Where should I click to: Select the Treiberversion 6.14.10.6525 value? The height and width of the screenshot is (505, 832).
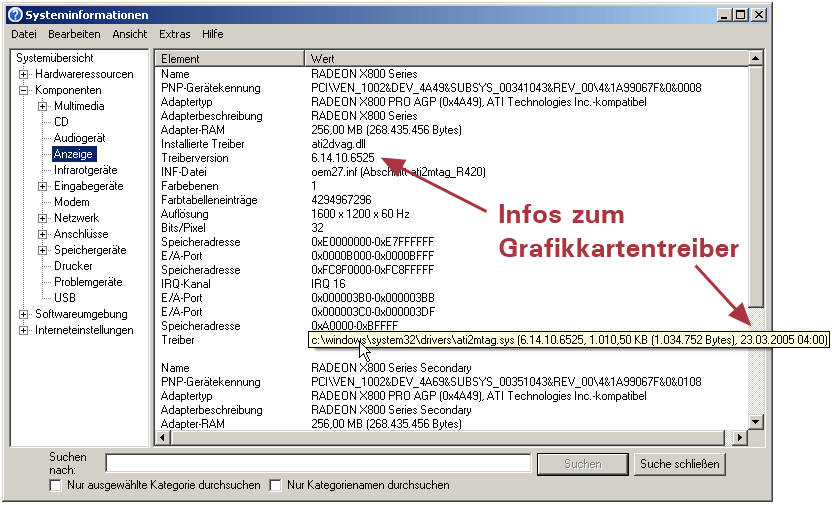click(x=343, y=158)
